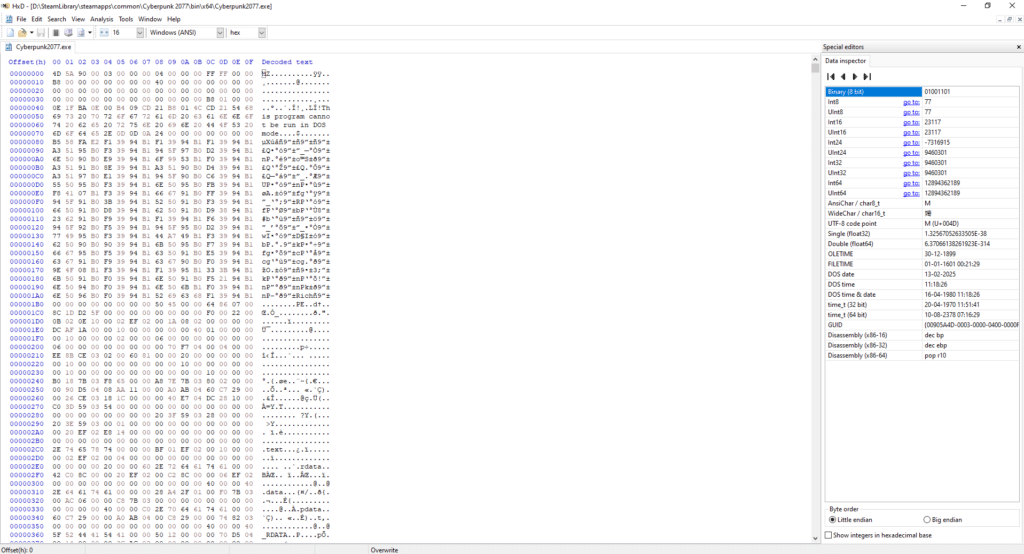Open the hex offset base dropdown
The width and height of the screenshot is (1024, 554).
point(262,33)
